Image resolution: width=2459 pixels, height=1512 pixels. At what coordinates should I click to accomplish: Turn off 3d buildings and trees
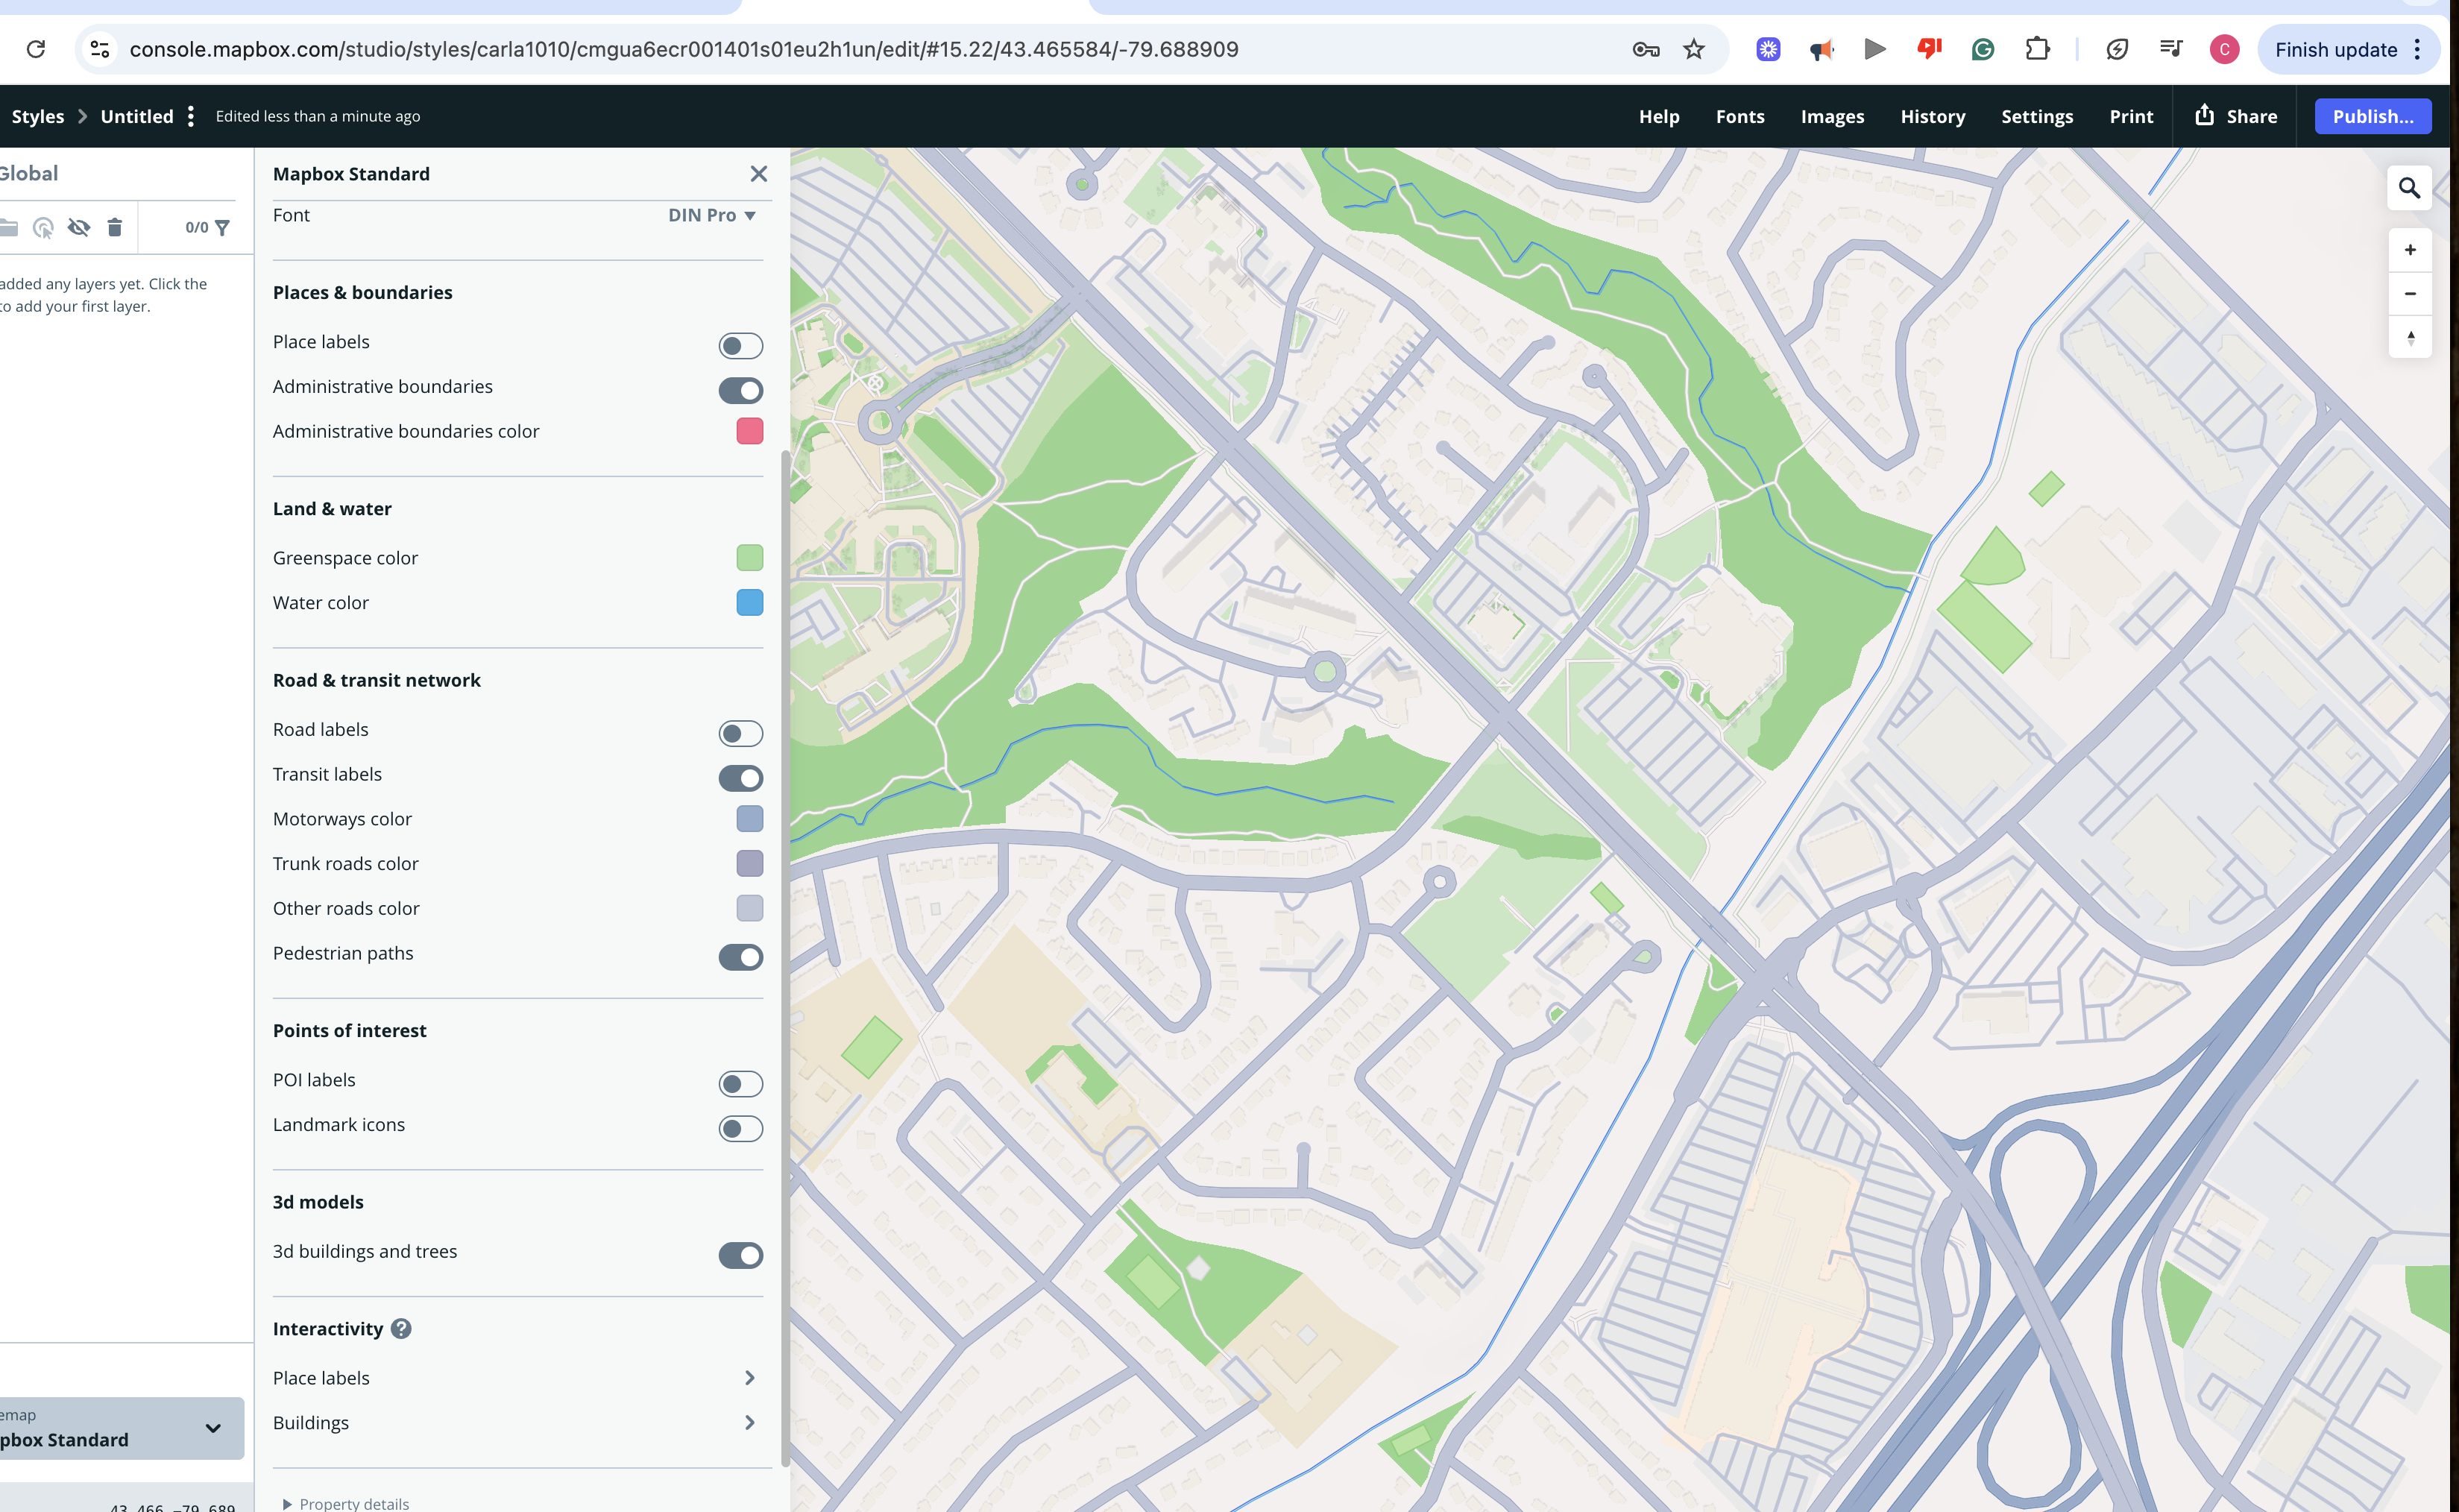740,1255
